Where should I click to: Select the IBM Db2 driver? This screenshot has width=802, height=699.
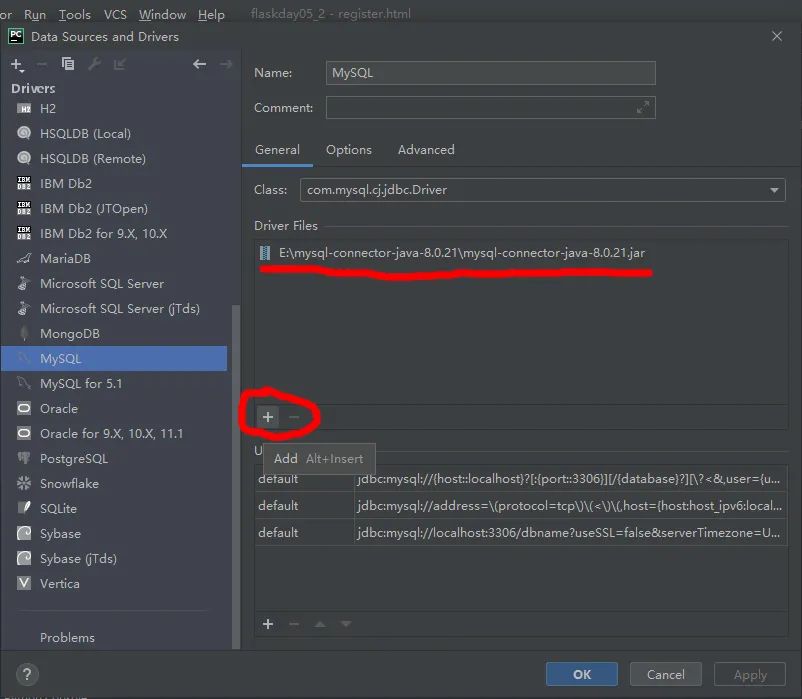(x=114, y=184)
